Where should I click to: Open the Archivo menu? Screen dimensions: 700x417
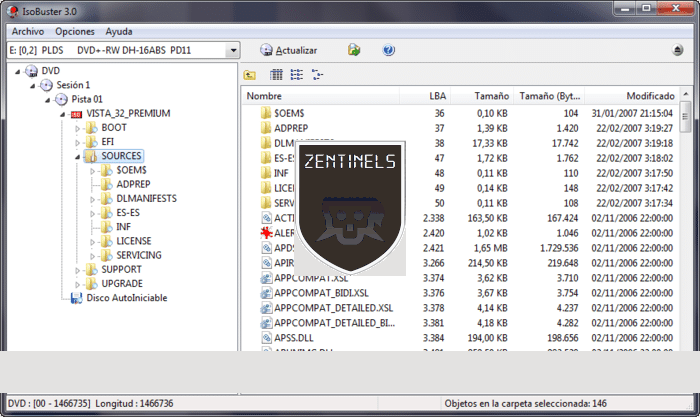[28, 32]
